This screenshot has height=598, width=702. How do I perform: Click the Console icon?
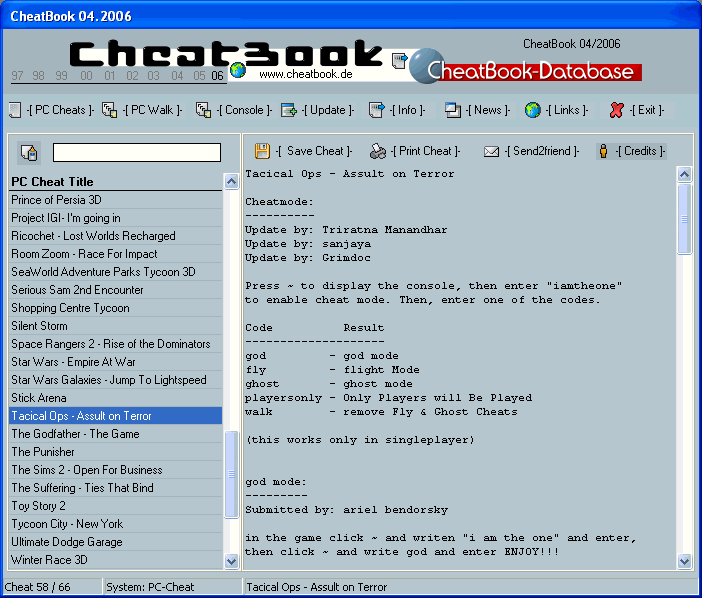coord(203,110)
